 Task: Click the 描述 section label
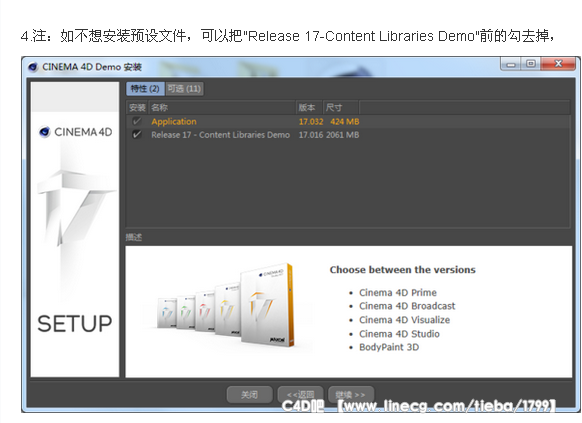[x=134, y=237]
